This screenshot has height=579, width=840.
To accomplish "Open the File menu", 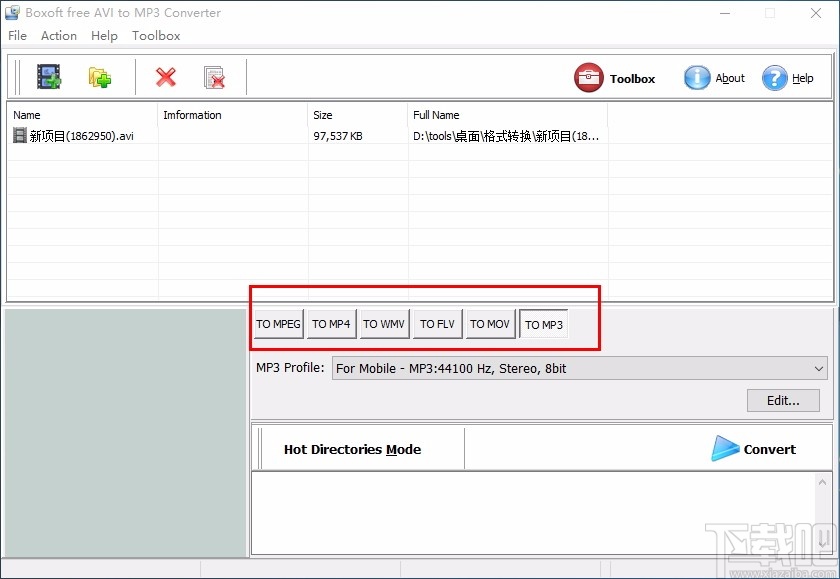I will pyautogui.click(x=16, y=35).
